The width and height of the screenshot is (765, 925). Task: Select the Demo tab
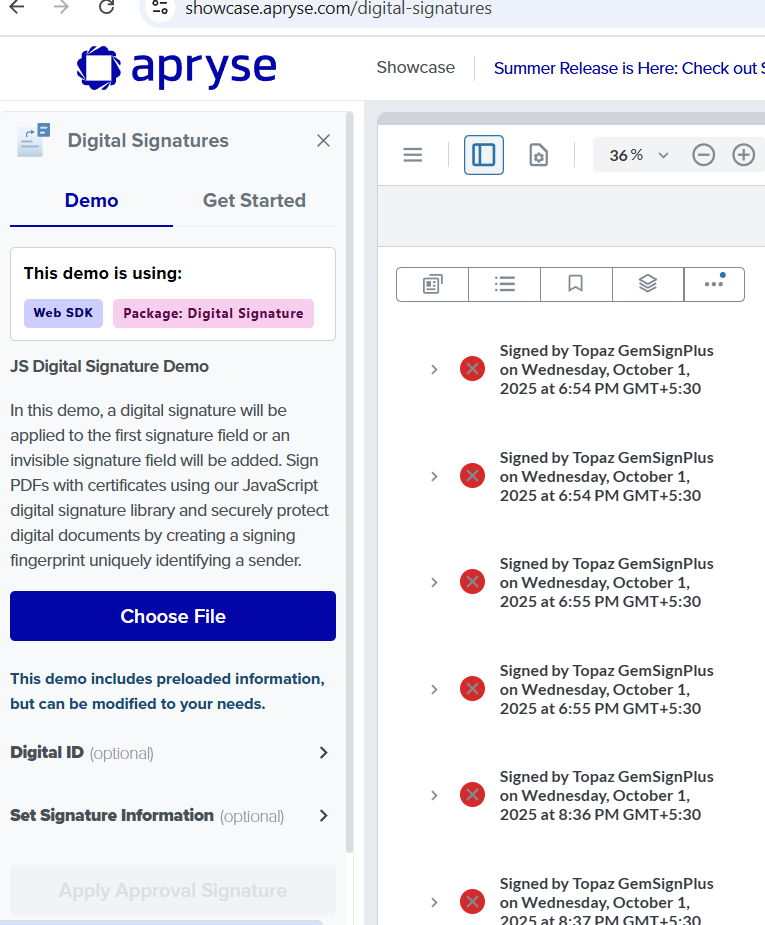click(91, 200)
